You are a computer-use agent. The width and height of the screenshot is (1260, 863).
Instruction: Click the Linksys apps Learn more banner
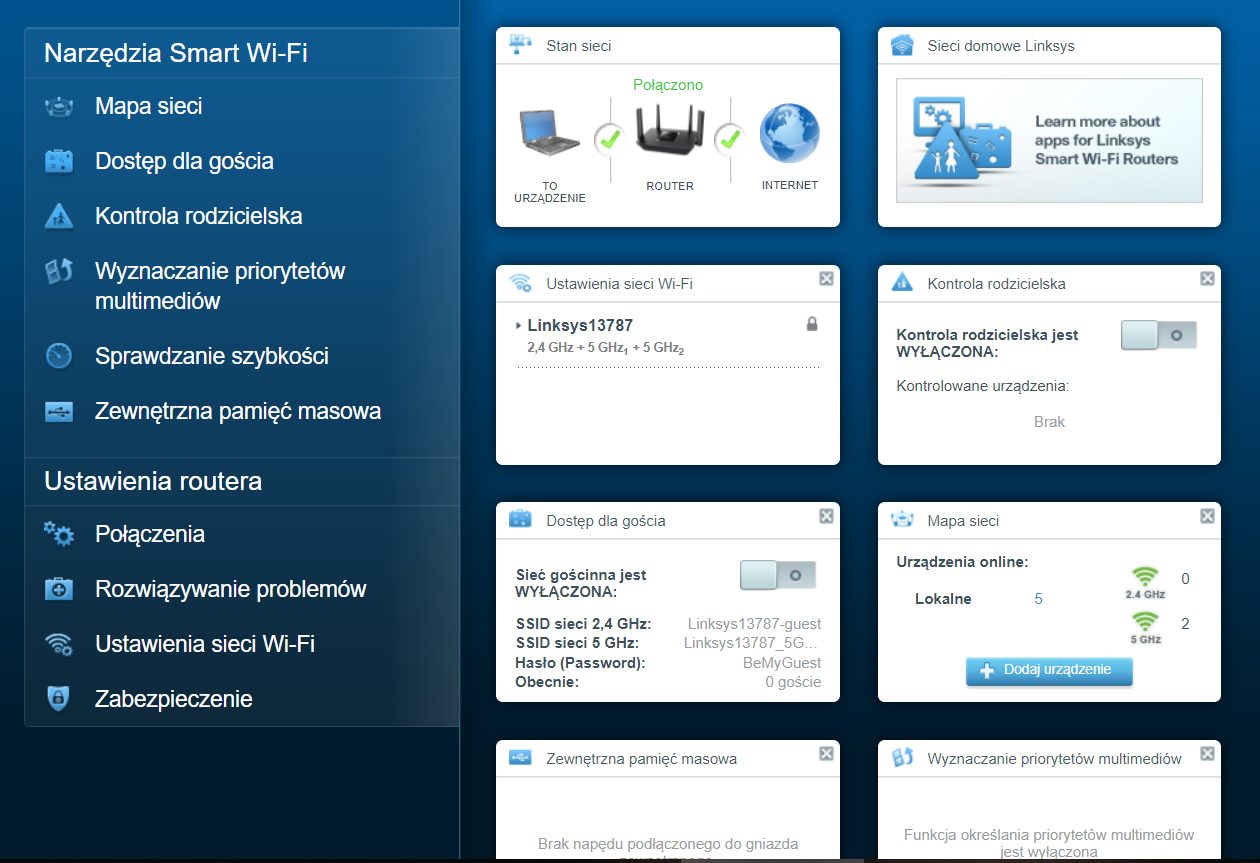point(1049,141)
